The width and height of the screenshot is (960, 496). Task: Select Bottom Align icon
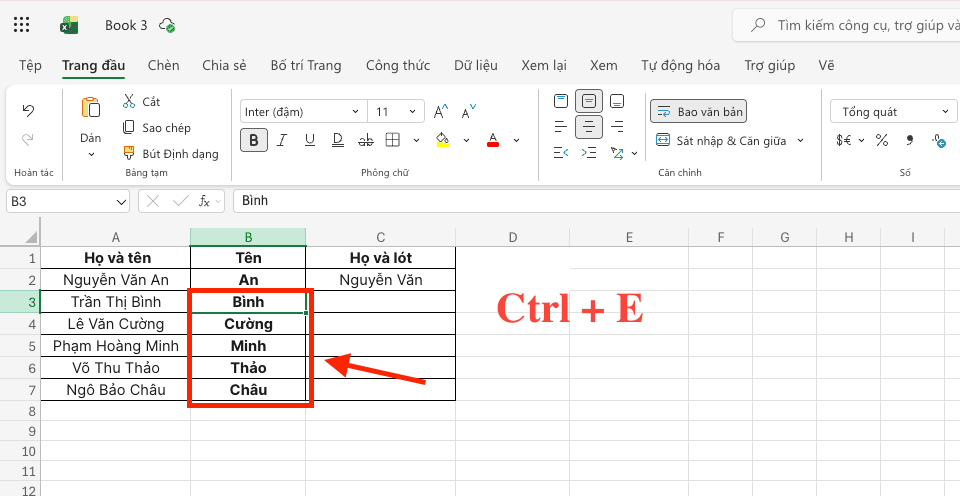[617, 101]
